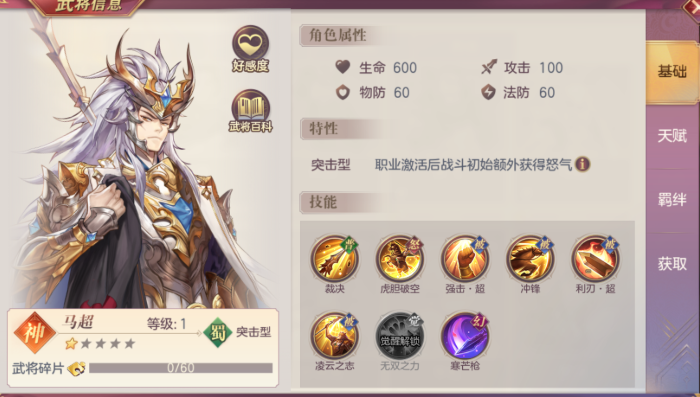Viewport: 700px width, 397px height.
Task: Click the 神 rarity badge
Action: (35, 332)
